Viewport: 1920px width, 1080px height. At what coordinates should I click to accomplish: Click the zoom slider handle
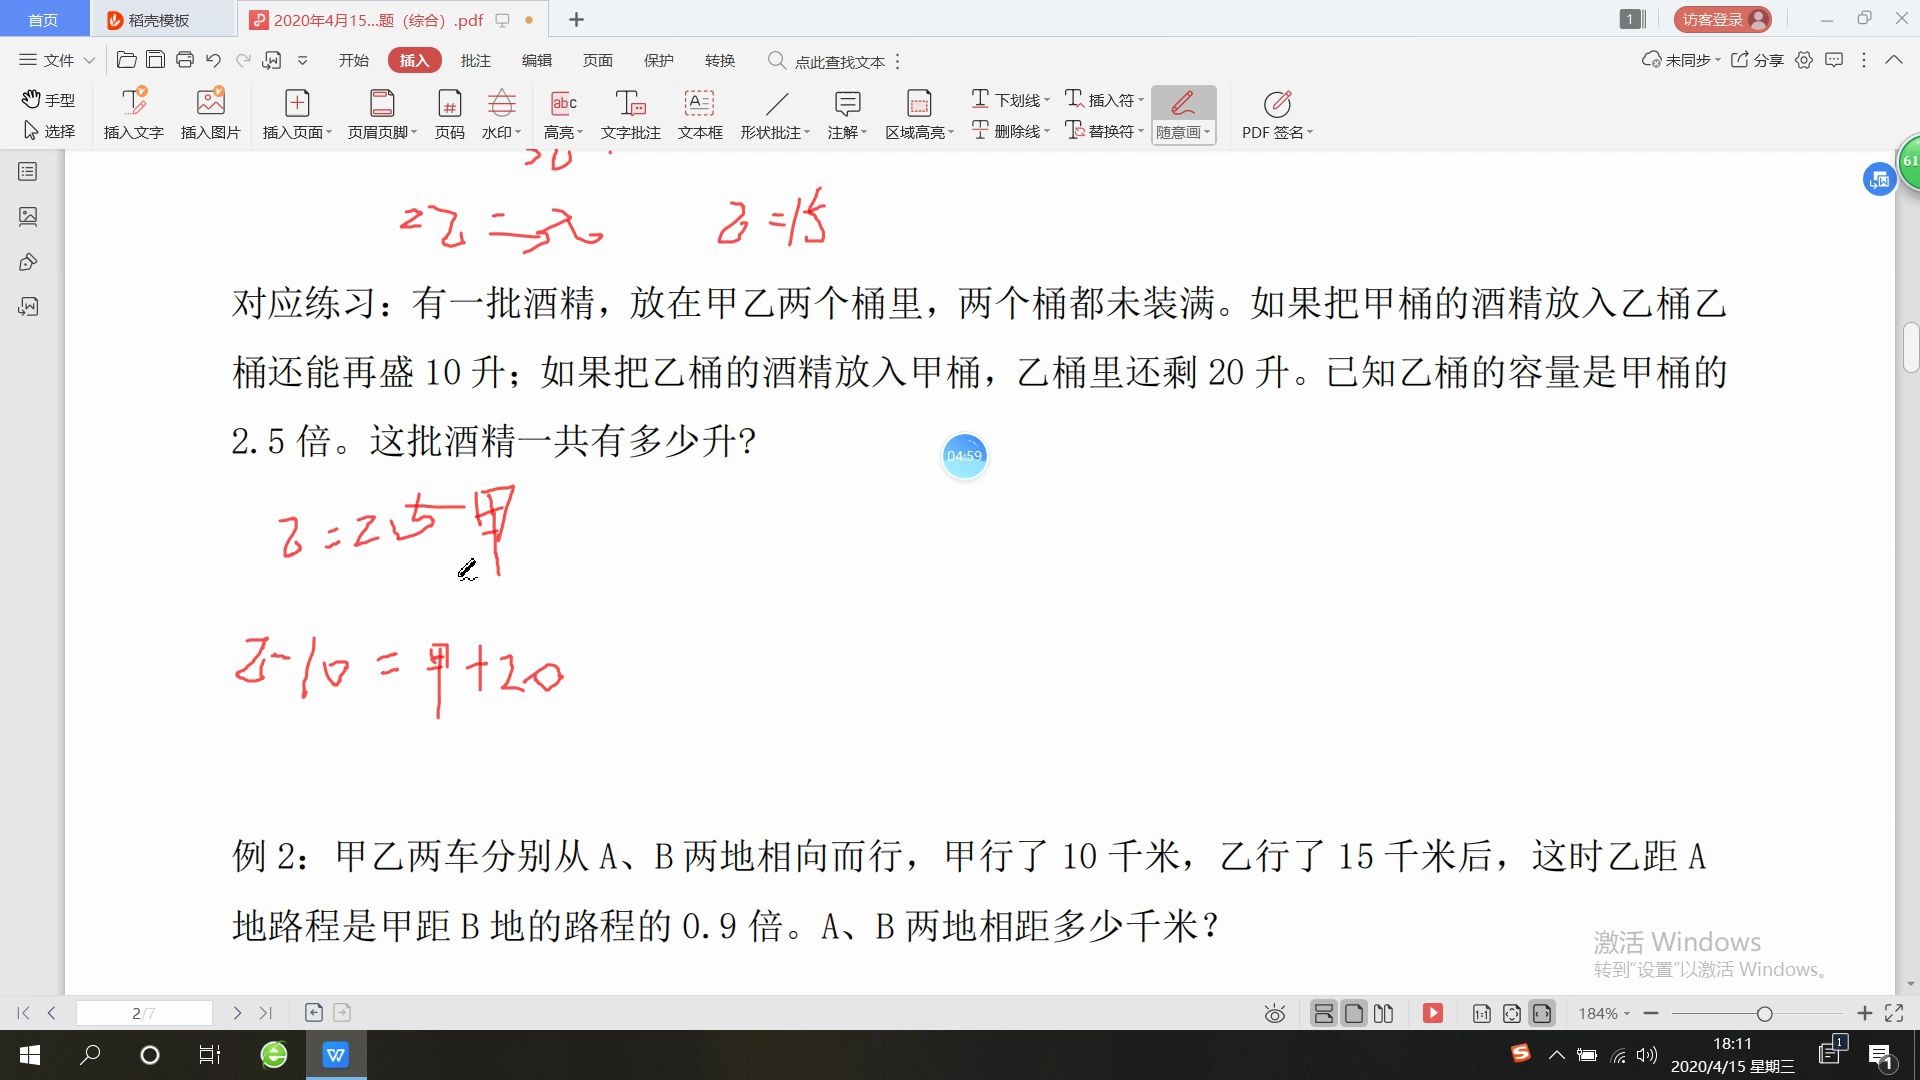coord(1765,1014)
